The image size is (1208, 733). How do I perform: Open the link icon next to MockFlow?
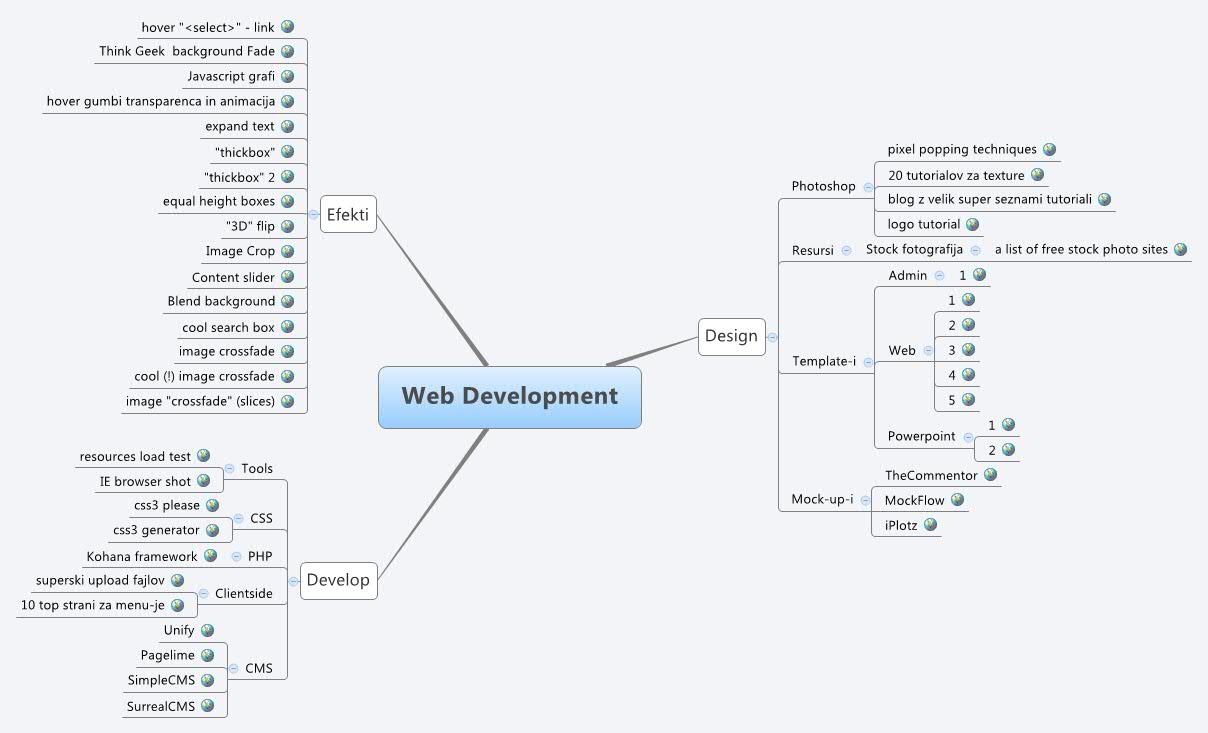point(960,500)
